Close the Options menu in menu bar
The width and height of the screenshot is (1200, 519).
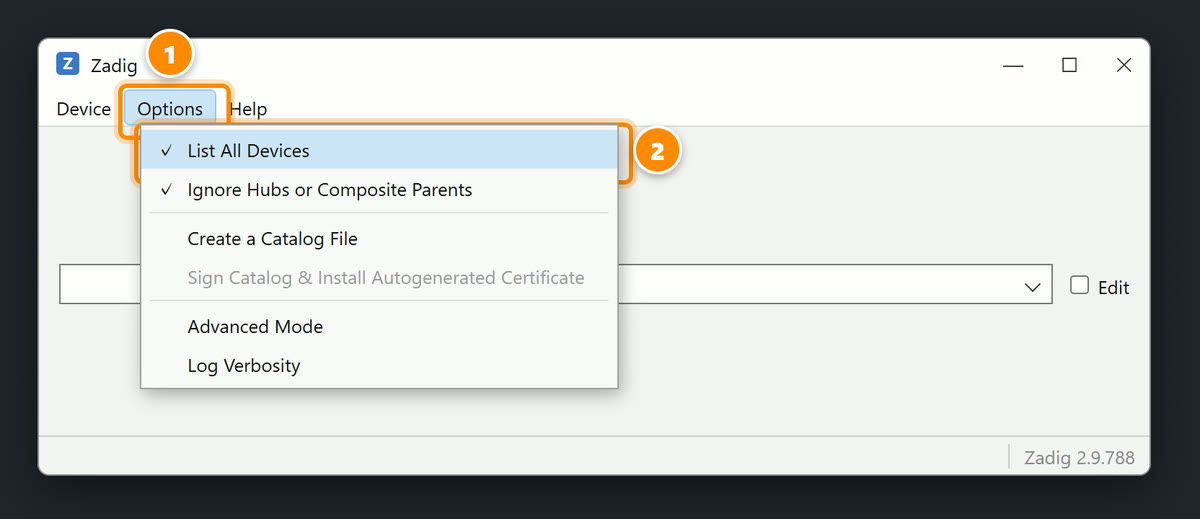(170, 109)
